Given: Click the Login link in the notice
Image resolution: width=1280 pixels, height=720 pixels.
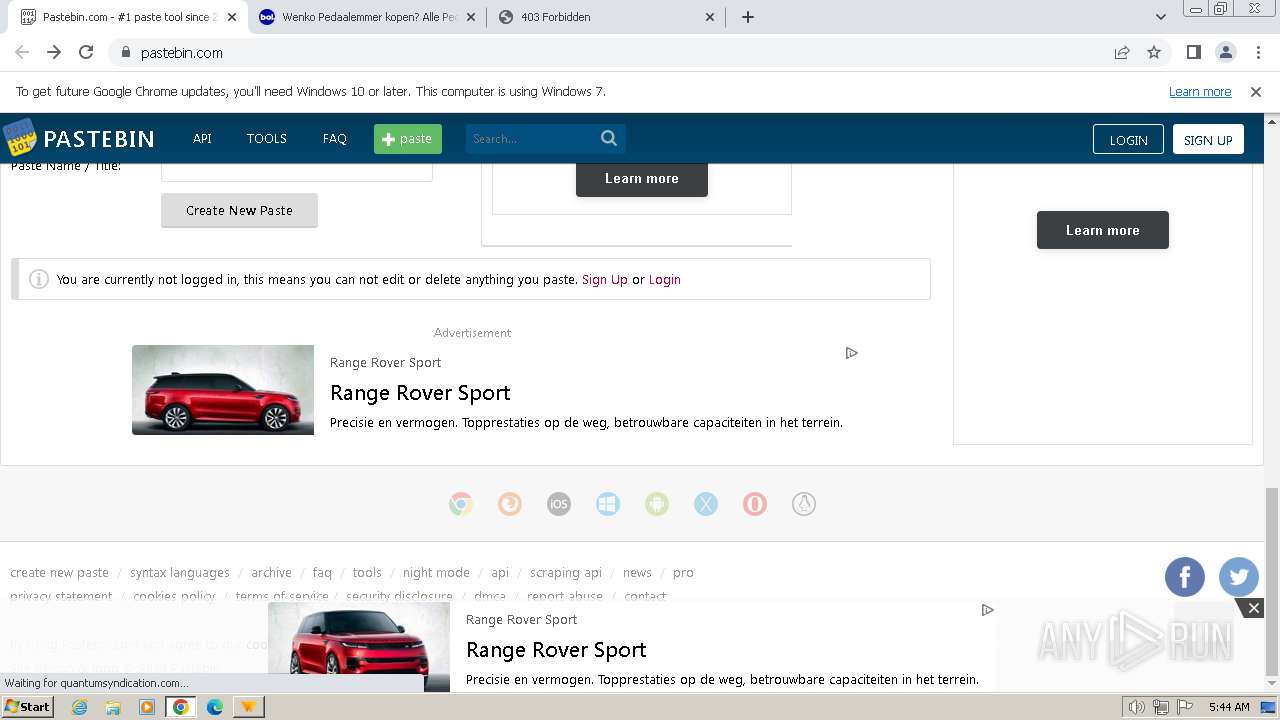Looking at the screenshot, I should pos(665,280).
